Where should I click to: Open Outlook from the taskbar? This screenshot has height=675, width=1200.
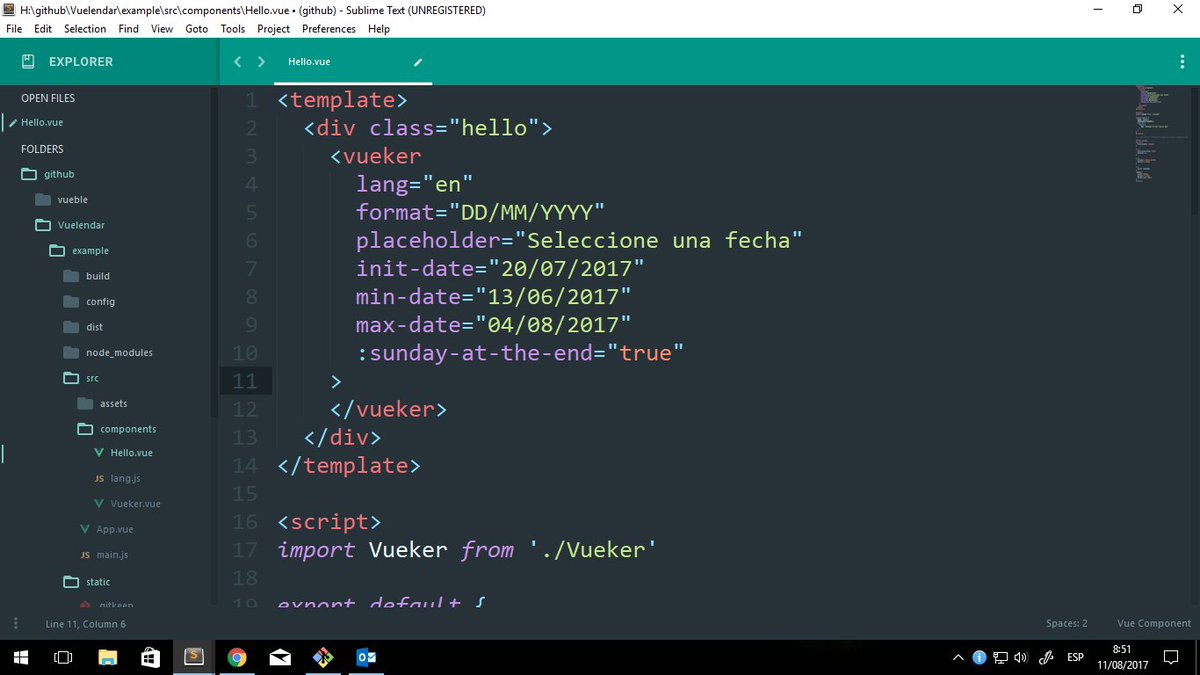366,657
